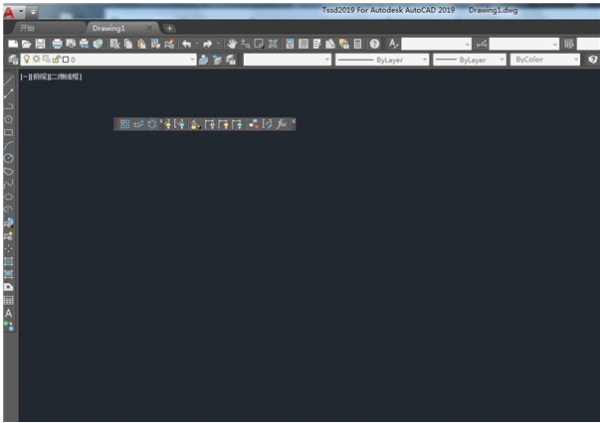Image resolution: width=600 pixels, height=423 pixels.
Task: Click the Open file folder icon
Action: click(x=26, y=44)
